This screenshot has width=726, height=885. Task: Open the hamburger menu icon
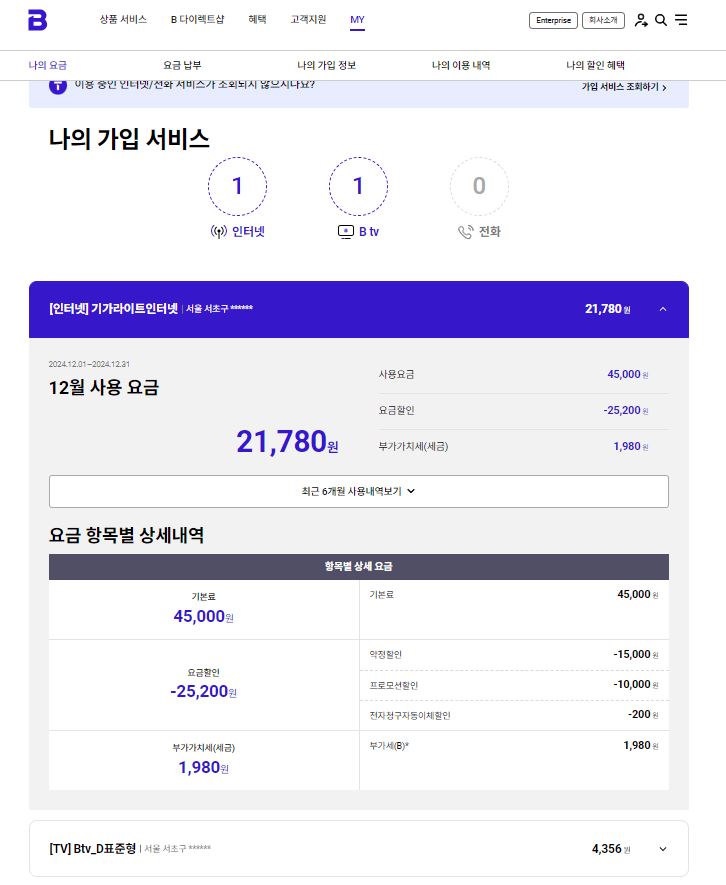[x=681, y=20]
